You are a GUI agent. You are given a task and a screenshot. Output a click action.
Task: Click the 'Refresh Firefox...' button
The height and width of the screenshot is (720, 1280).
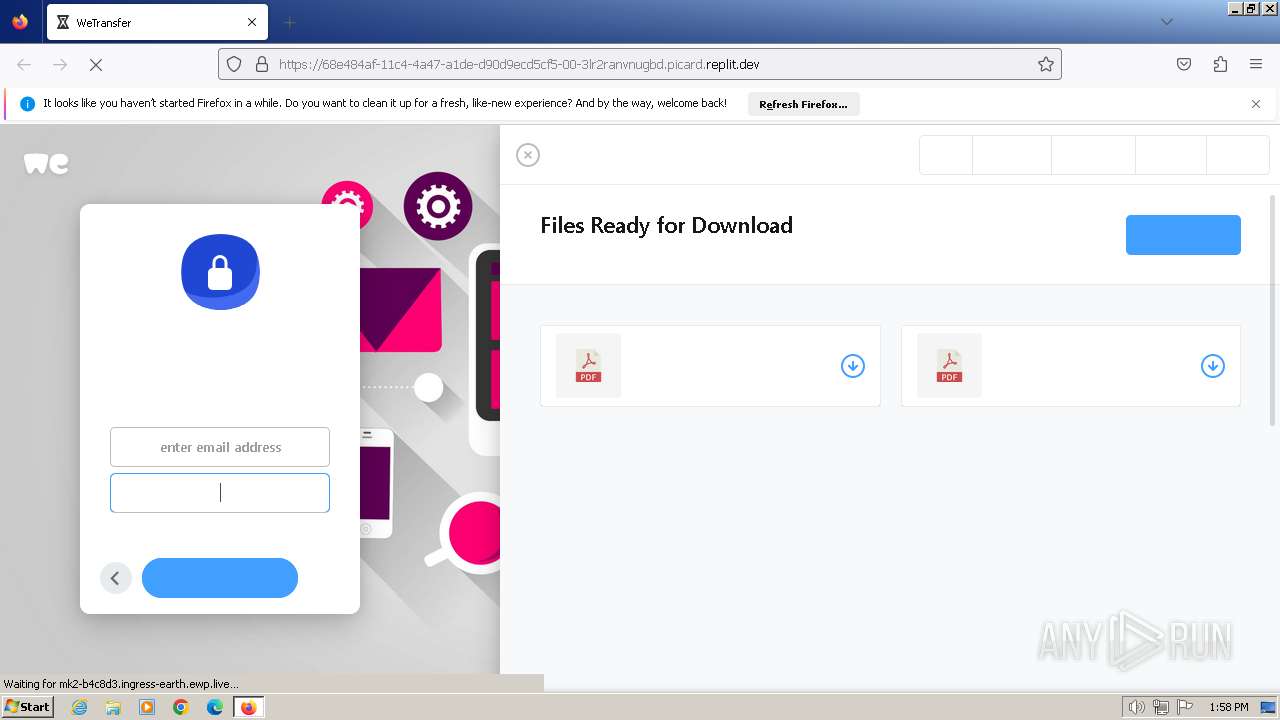(803, 104)
